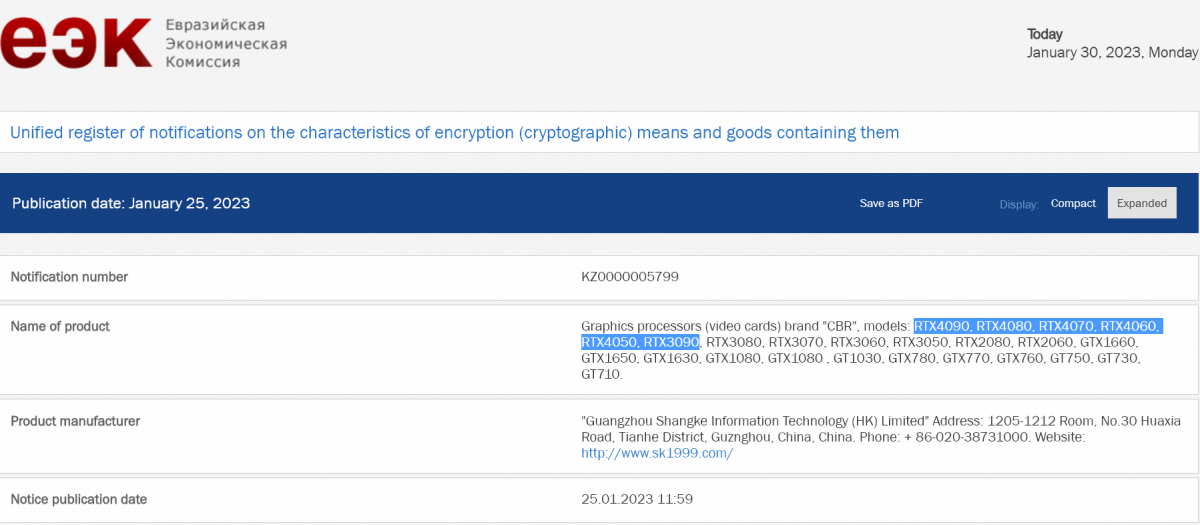Save the notification as PDF
Screen dimensions: 1200x525
tap(891, 203)
